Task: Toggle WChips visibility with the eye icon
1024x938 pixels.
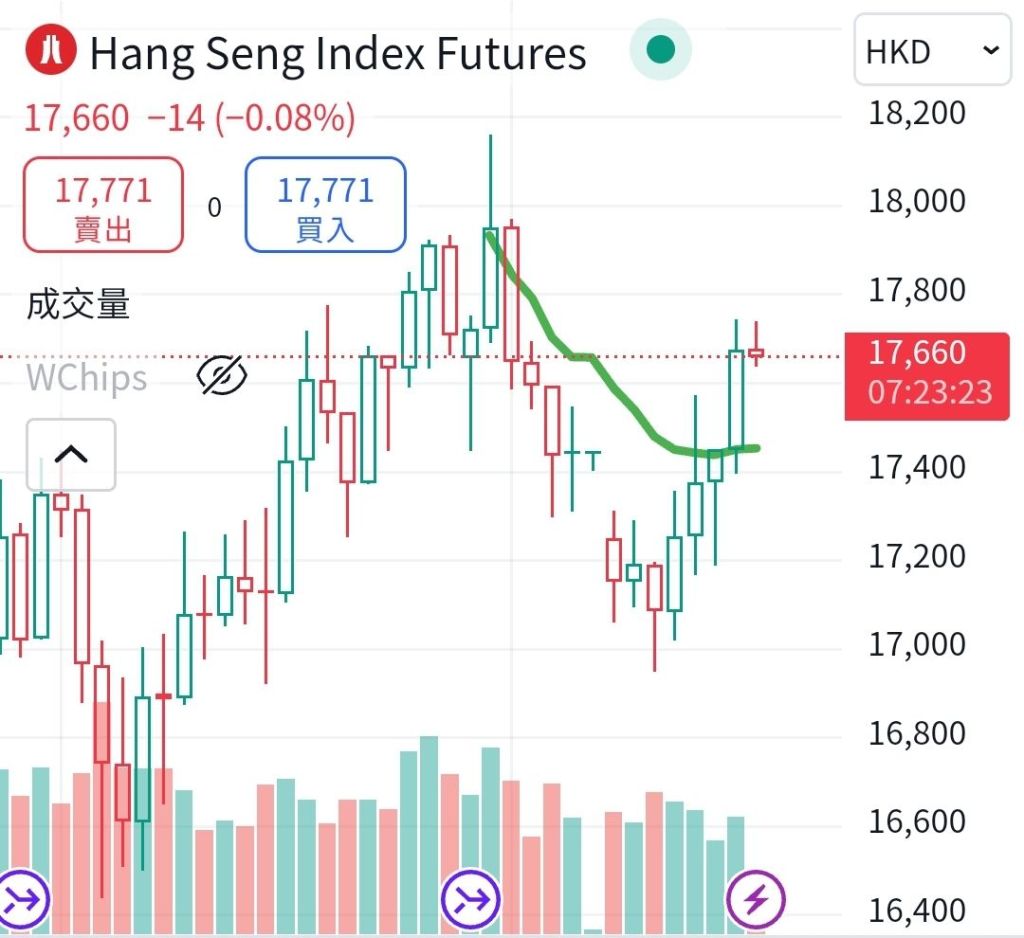Action: point(222,376)
